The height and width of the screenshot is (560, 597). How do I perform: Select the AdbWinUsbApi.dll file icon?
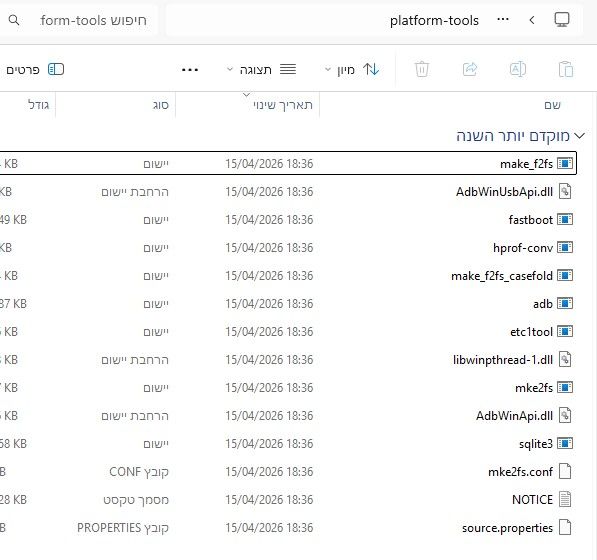pyautogui.click(x=565, y=191)
